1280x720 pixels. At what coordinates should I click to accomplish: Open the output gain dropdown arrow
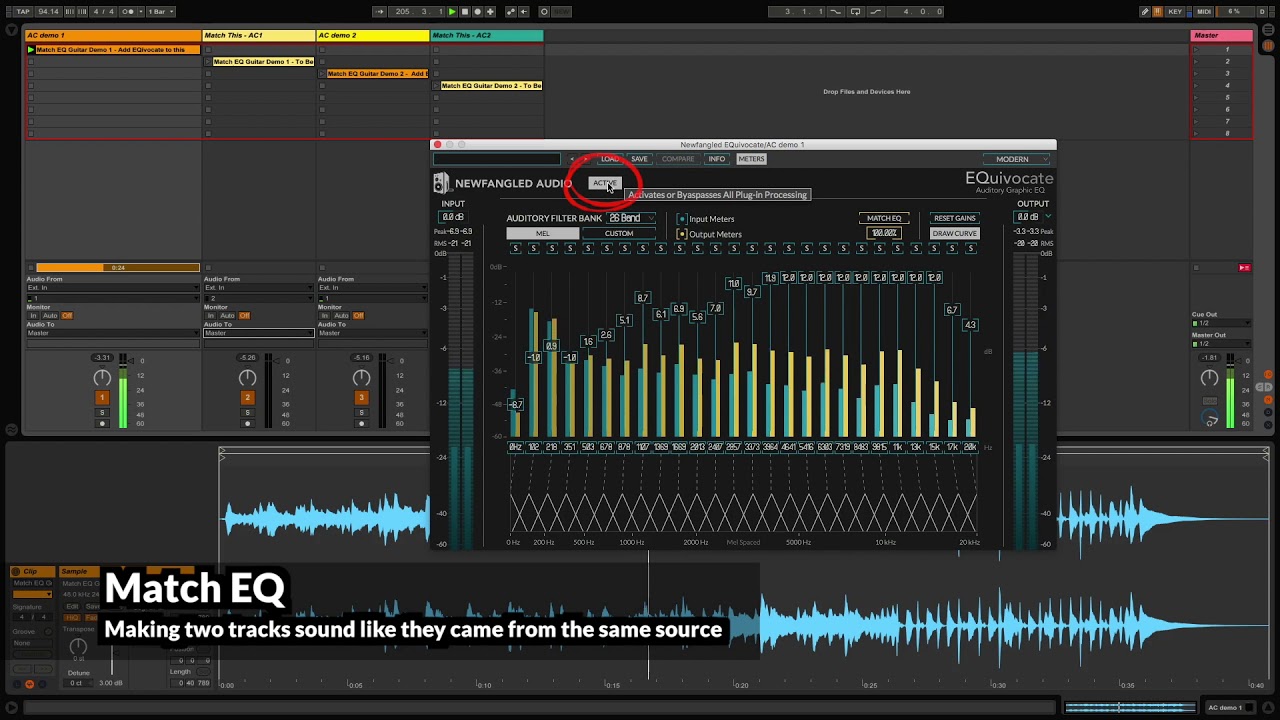(1048, 217)
